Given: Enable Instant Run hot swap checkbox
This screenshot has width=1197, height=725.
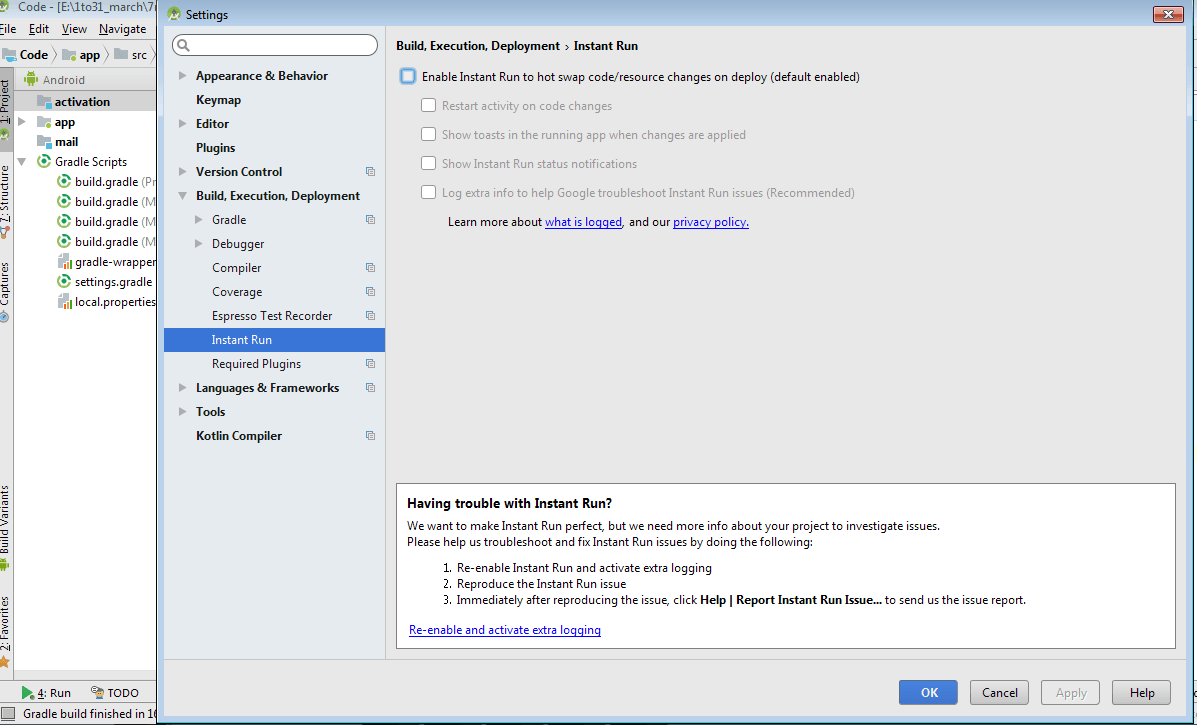Looking at the screenshot, I should coord(408,77).
